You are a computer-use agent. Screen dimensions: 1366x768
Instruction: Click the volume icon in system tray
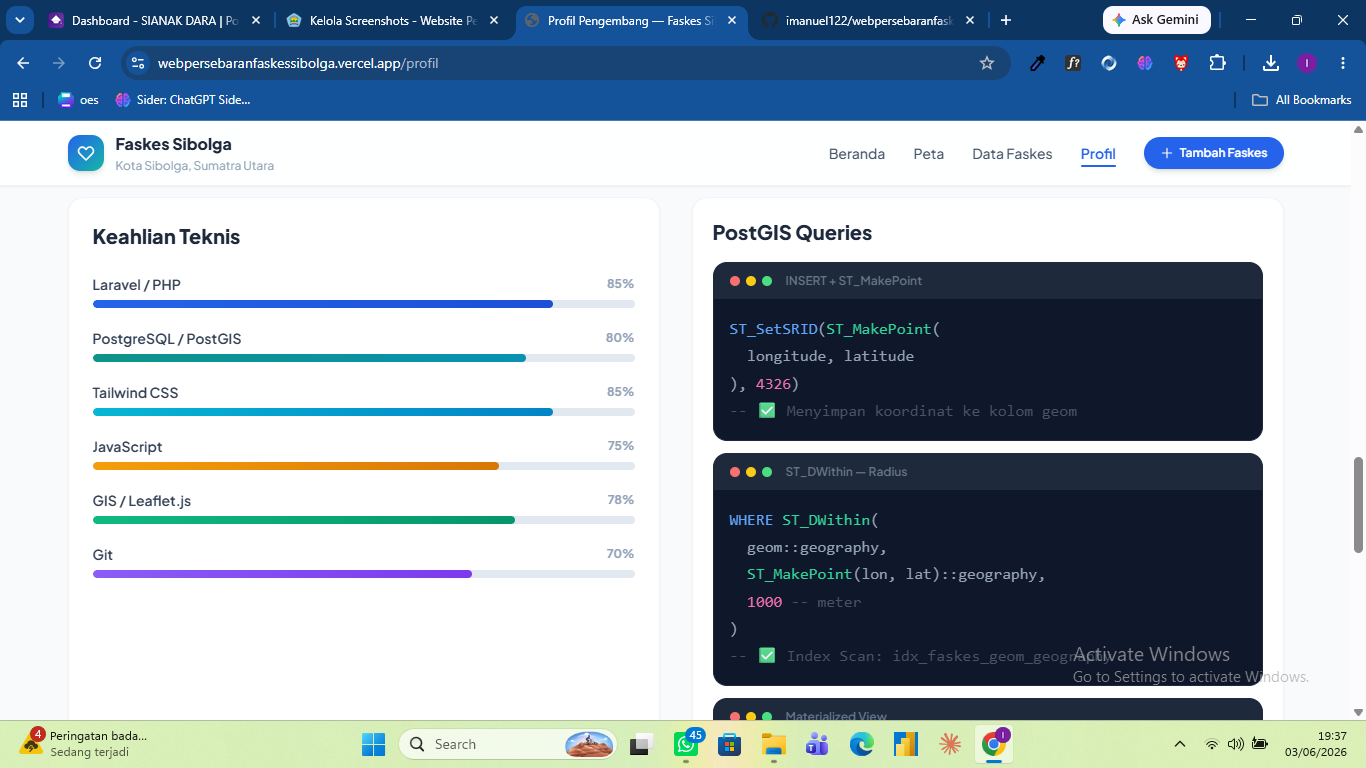(x=1235, y=744)
